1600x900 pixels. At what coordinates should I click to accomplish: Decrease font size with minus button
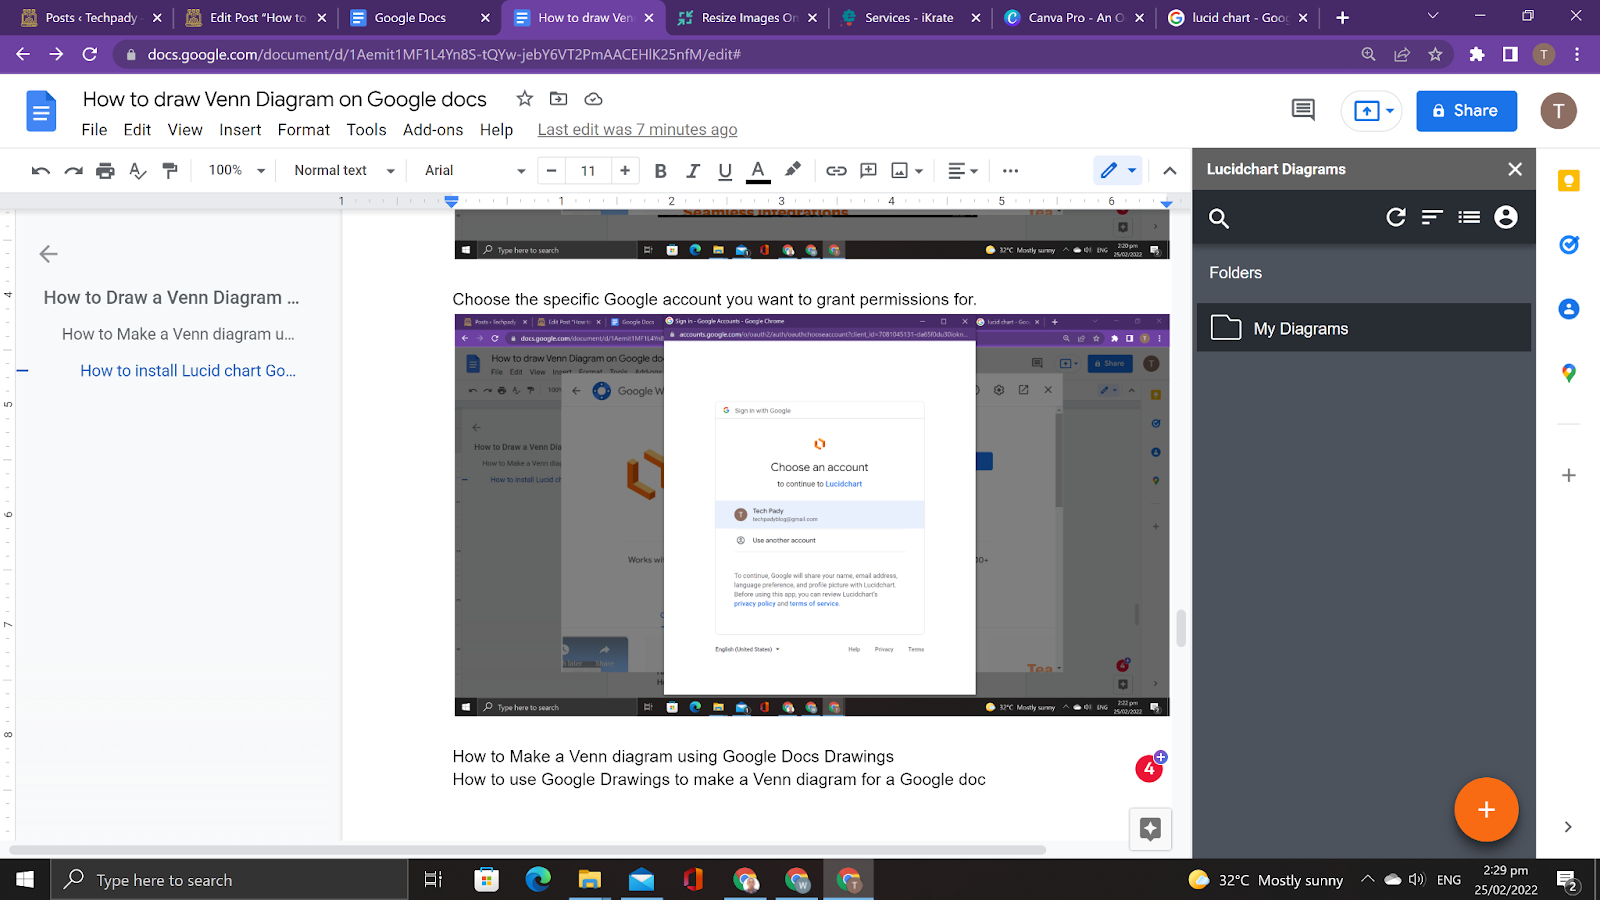tap(551, 171)
